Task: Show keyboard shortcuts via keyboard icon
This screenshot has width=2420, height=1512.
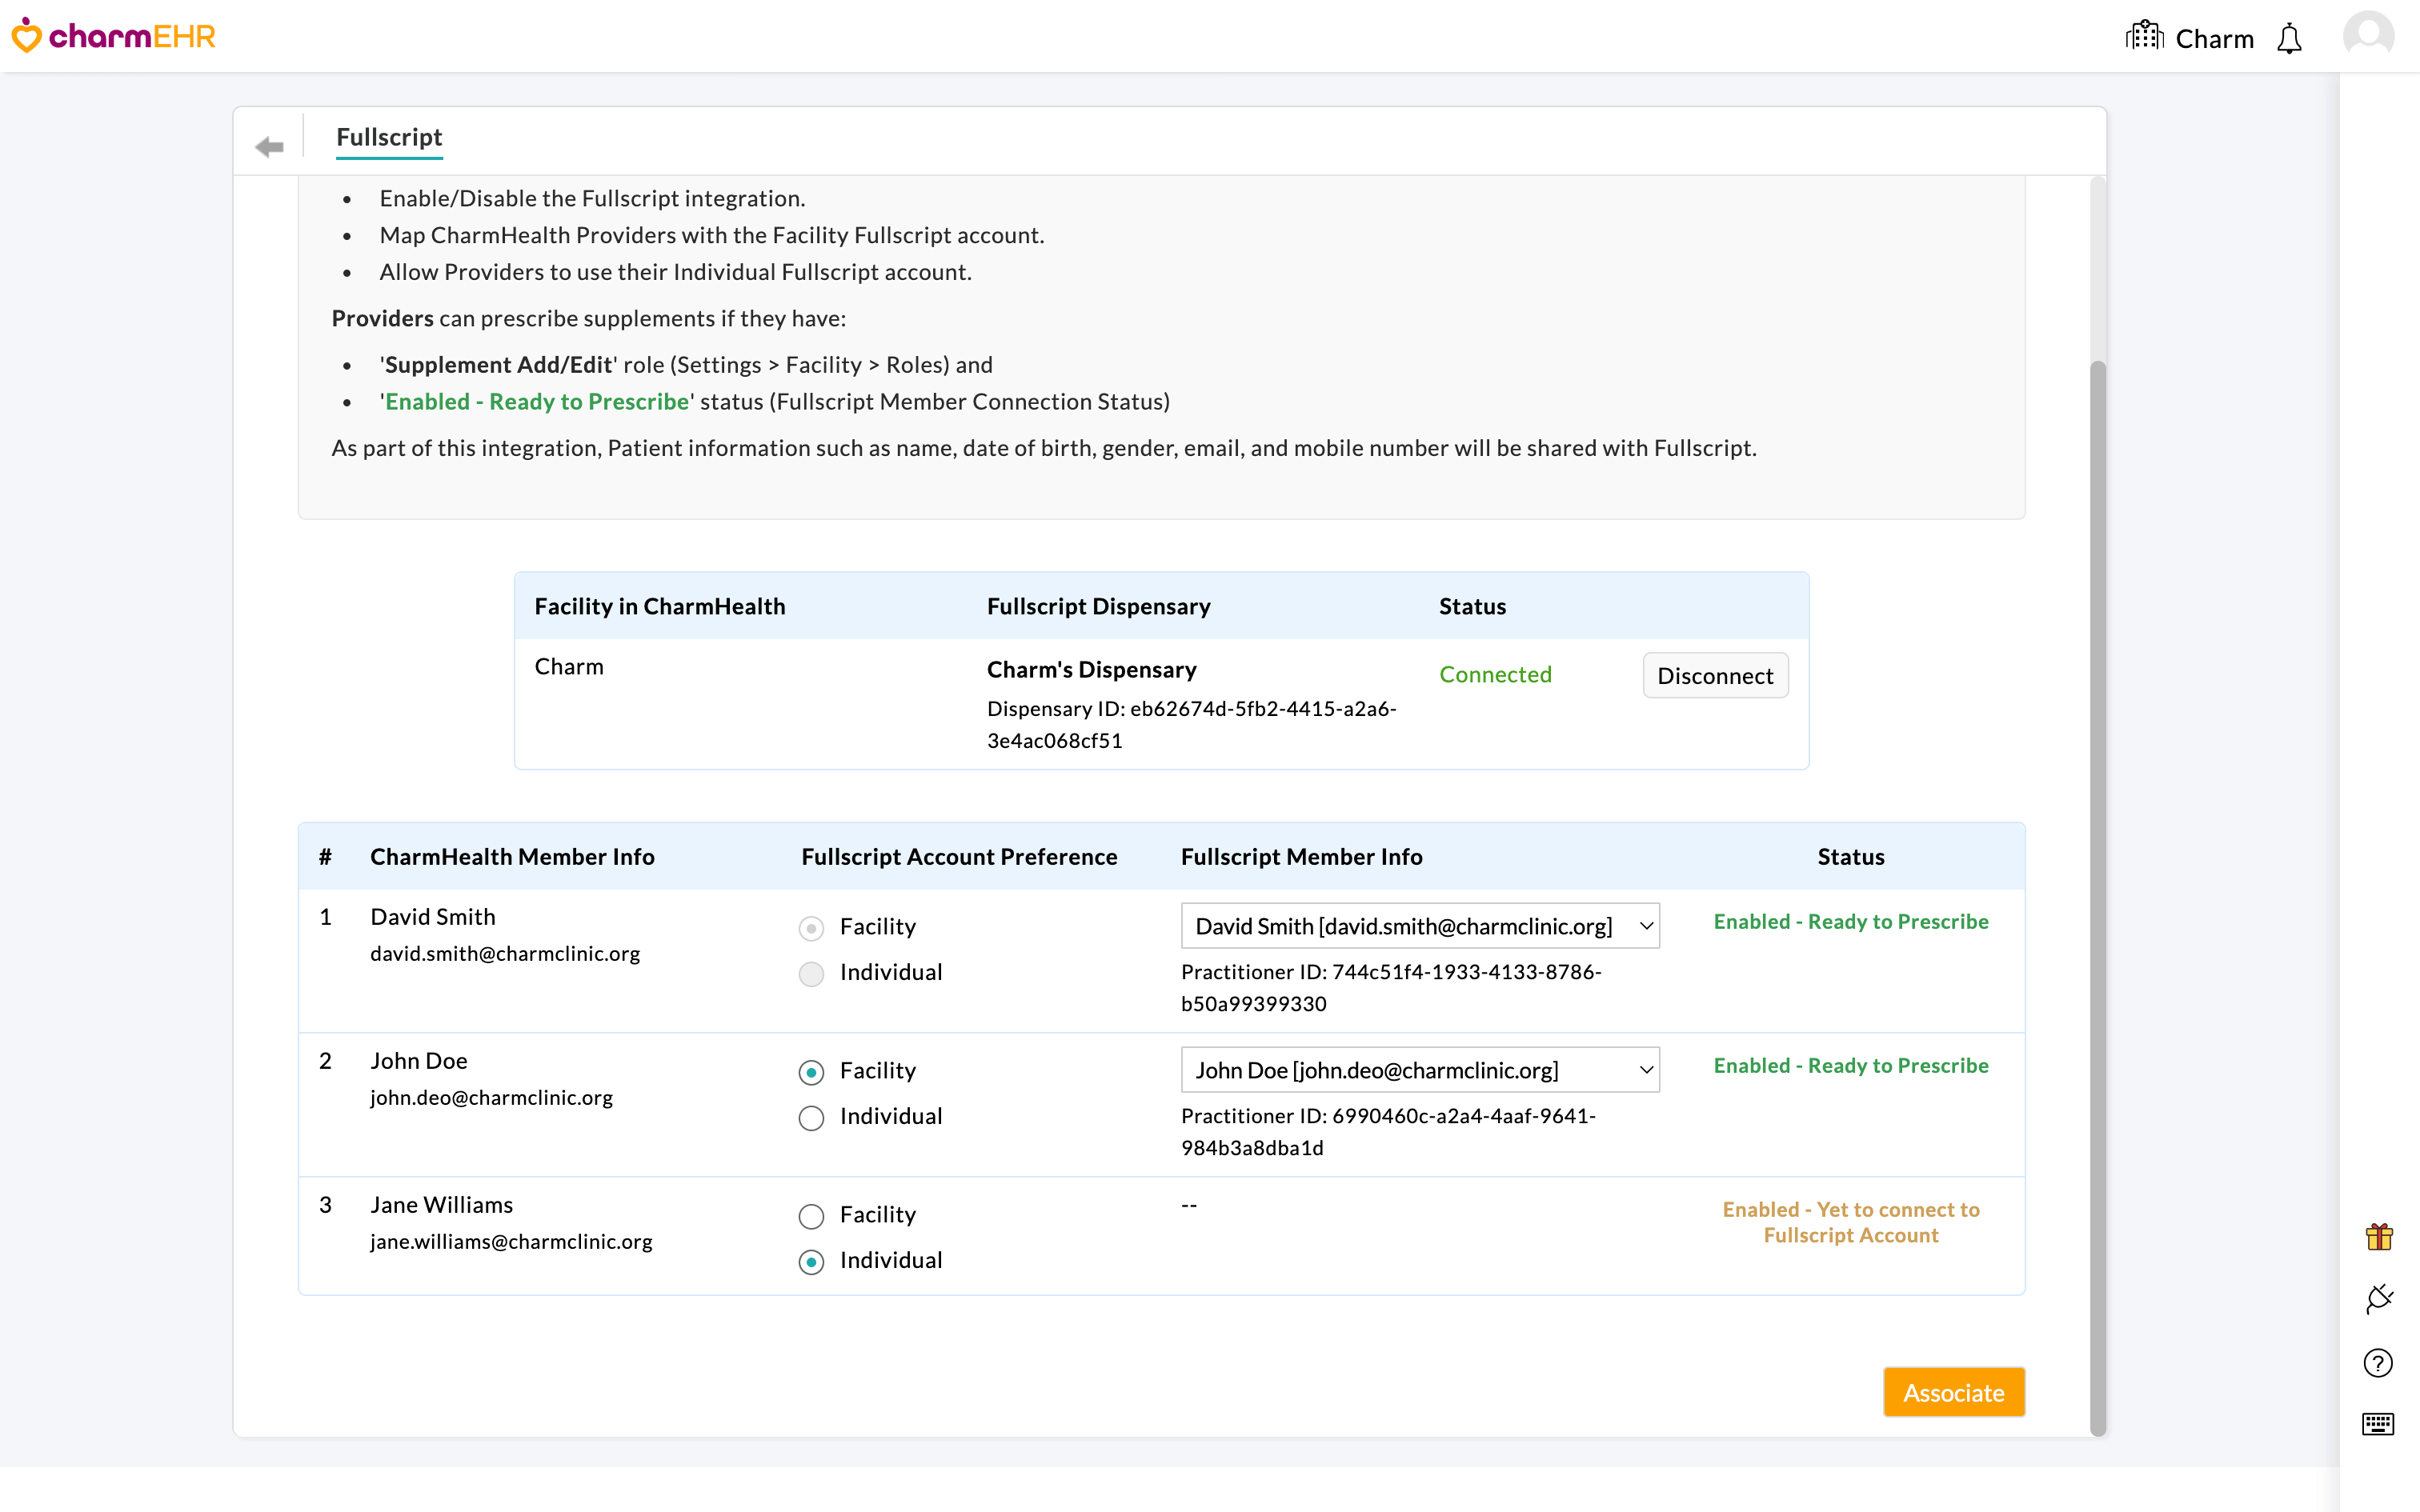Action: coord(2378,1424)
